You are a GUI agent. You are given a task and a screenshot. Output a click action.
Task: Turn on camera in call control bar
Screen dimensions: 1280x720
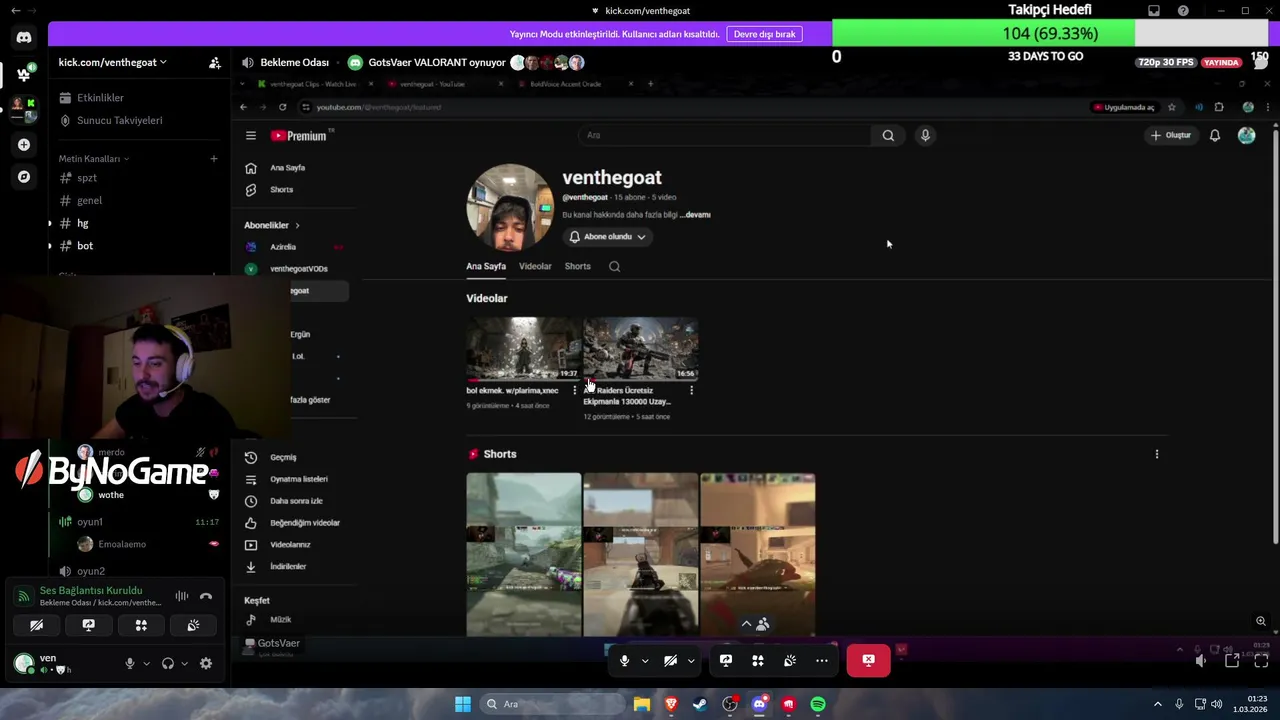(671, 660)
